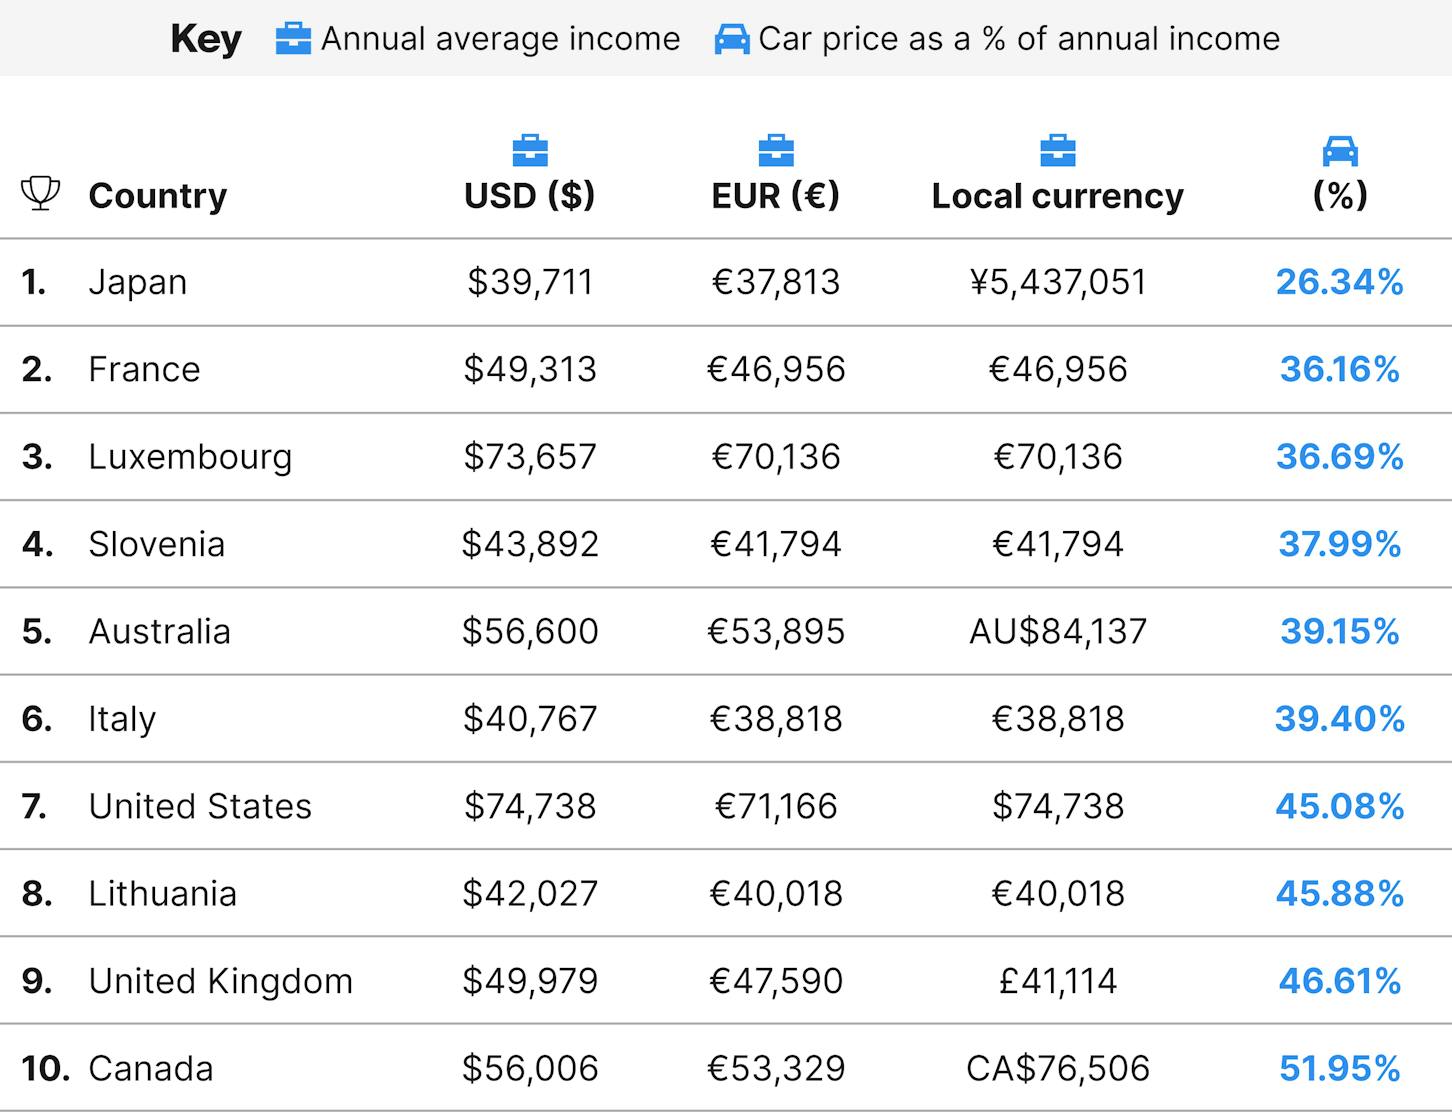Viewport: 1452px width, 1115px height.
Task: Click Japan's 26.34% percentage value
Action: [x=1340, y=282]
